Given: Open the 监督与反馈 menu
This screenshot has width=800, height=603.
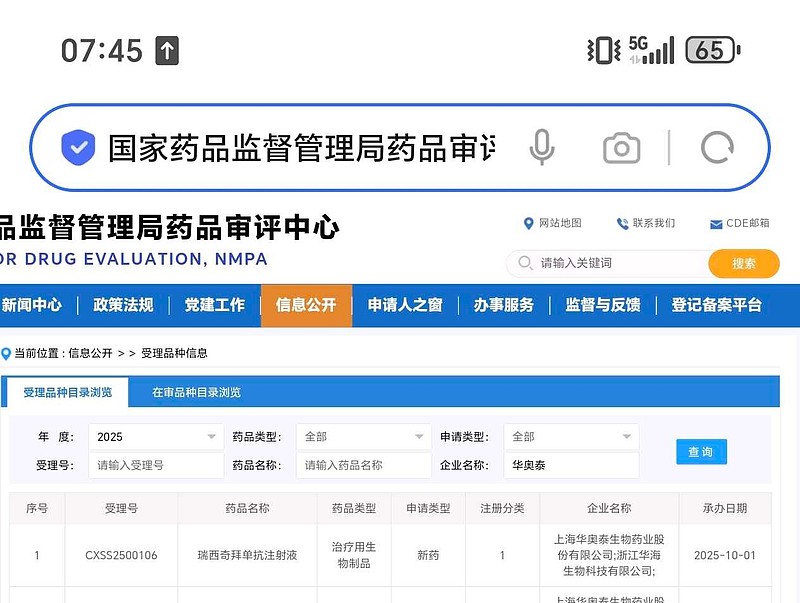Looking at the screenshot, I should (603, 305).
